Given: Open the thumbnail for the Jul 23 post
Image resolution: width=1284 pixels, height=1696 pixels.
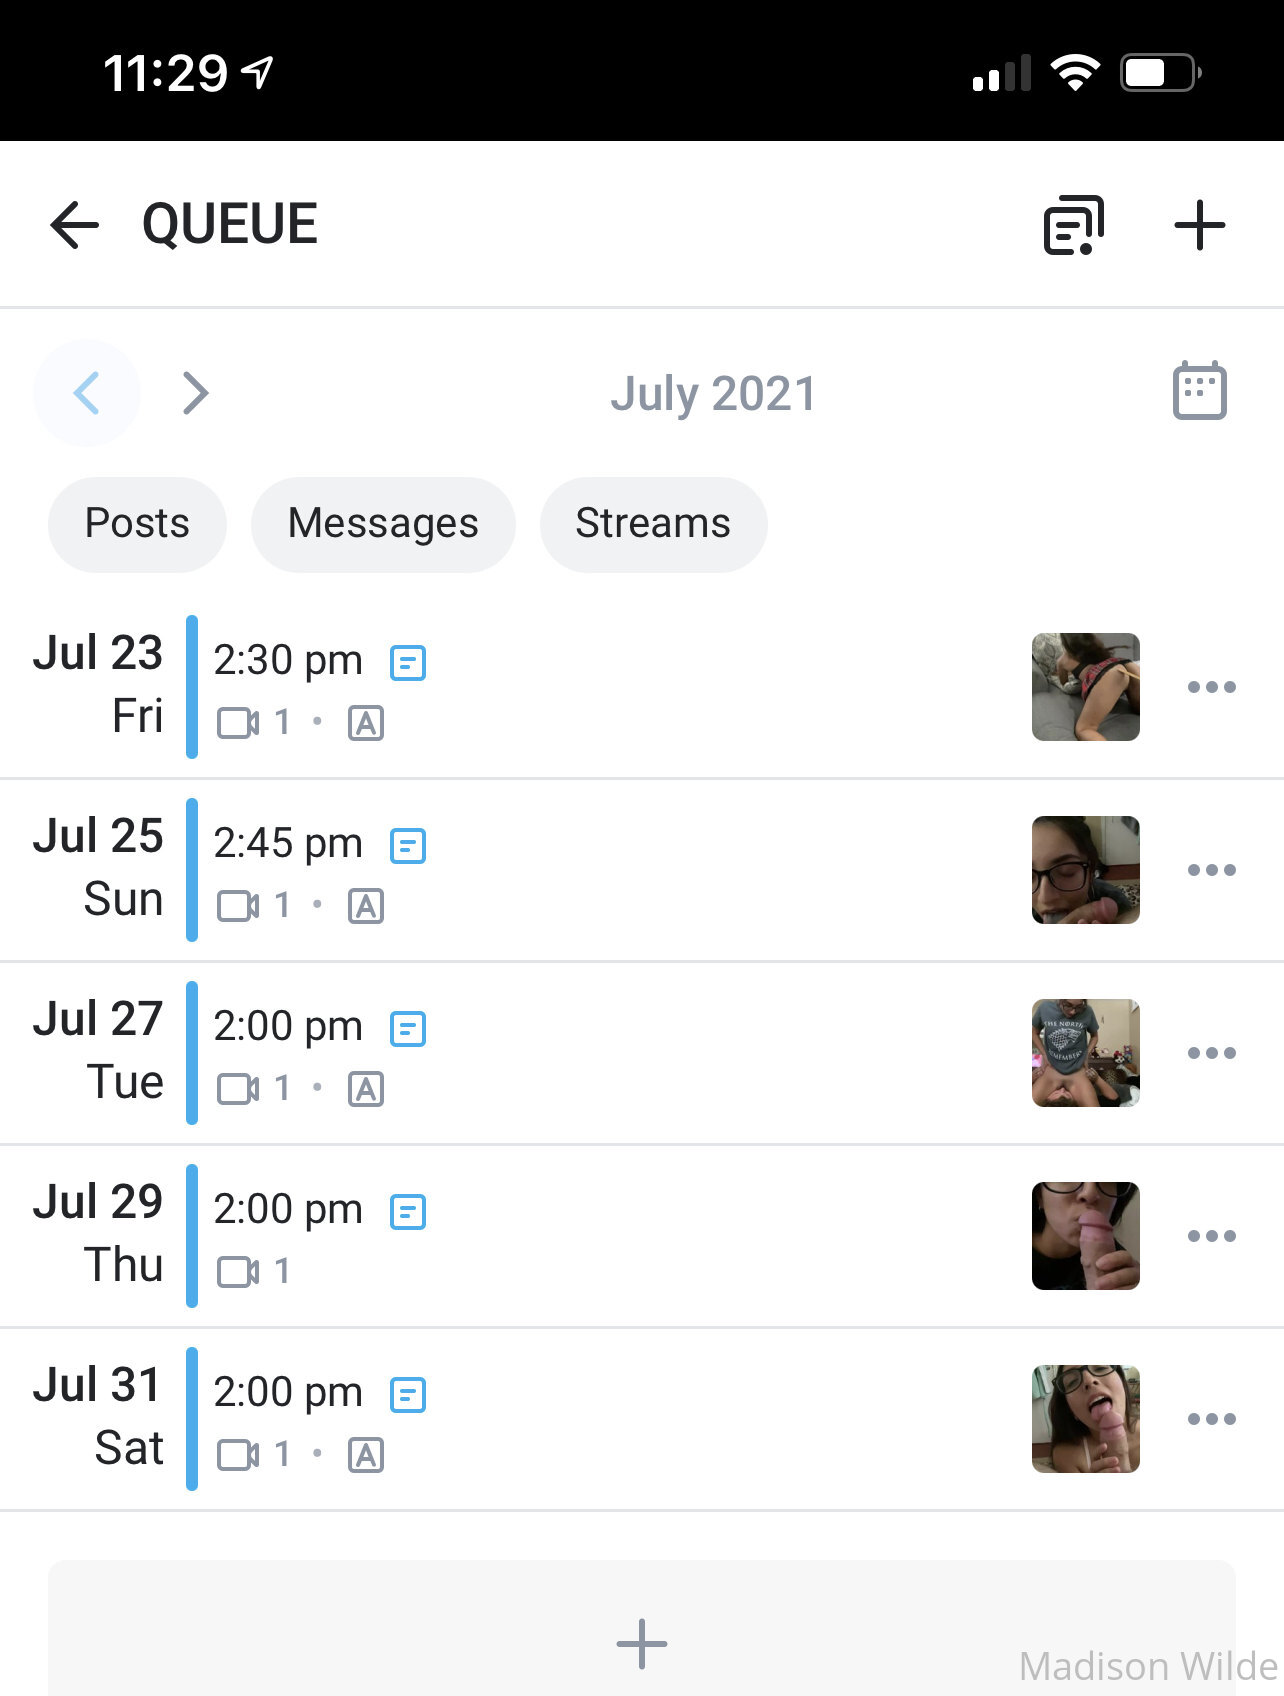Looking at the screenshot, I should [x=1086, y=687].
